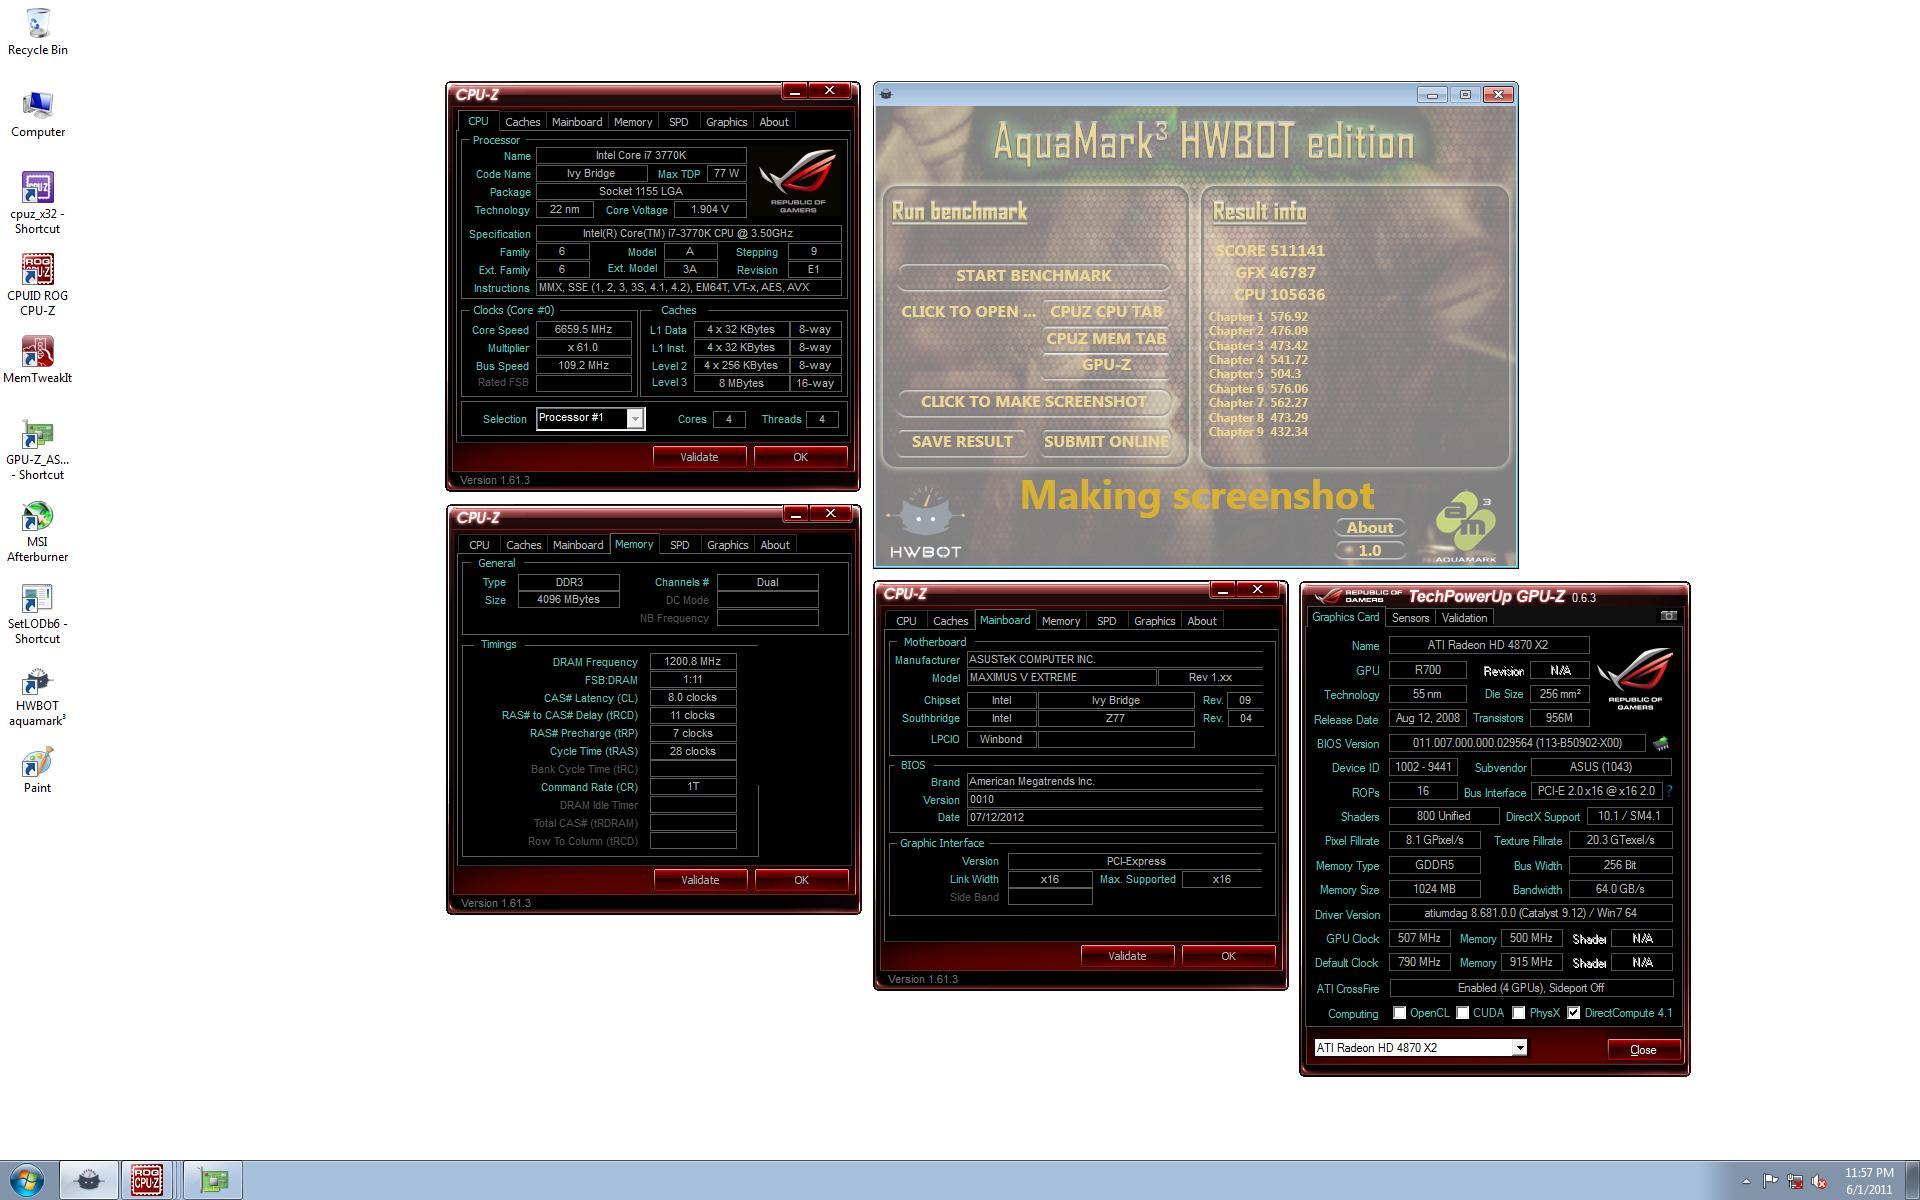Click MAXIMUS V EXTREME model field

tap(1061, 678)
